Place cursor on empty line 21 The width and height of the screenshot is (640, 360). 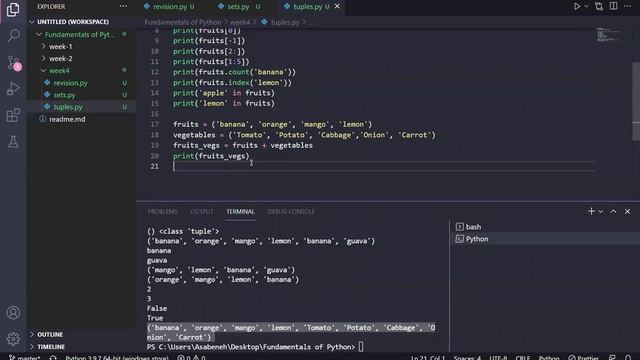pos(384,166)
